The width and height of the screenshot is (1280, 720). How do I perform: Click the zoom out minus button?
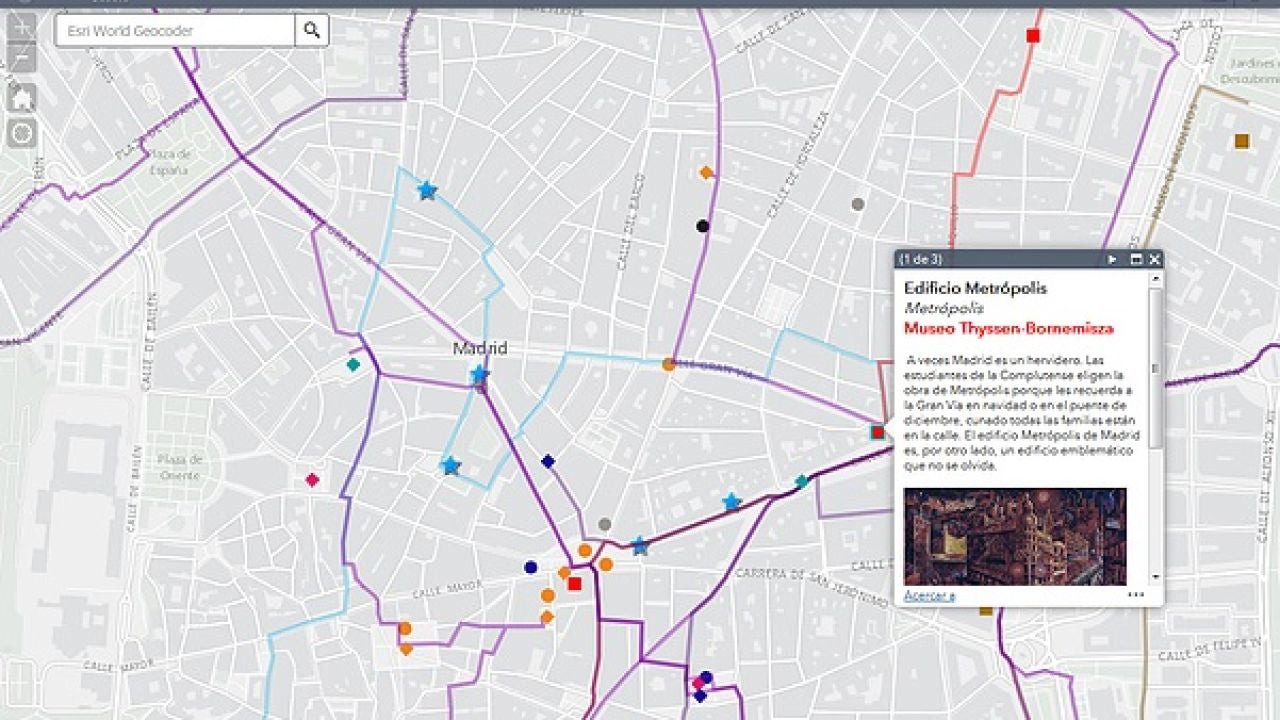(22, 60)
